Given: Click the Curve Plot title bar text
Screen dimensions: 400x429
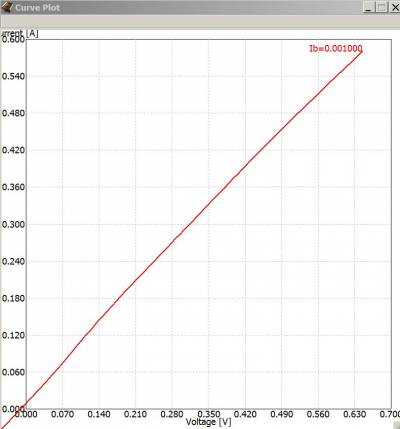Looking at the screenshot, I should (37, 8).
